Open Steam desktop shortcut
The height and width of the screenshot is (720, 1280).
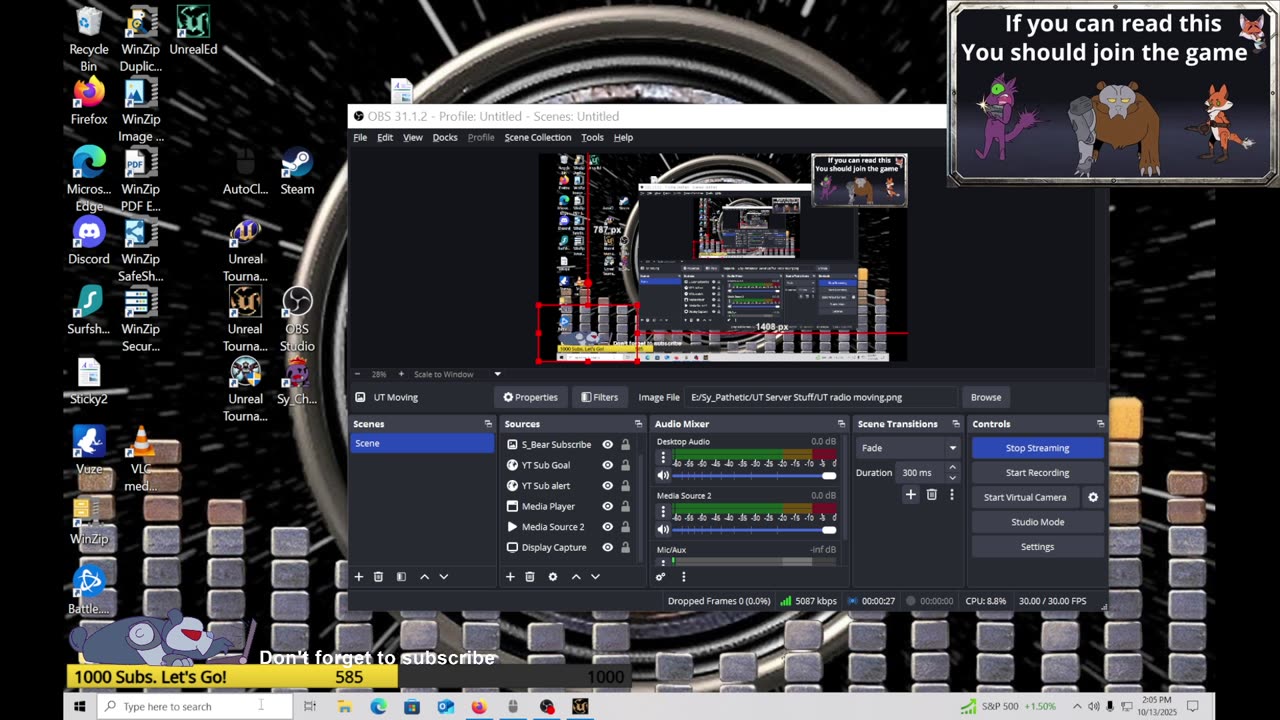point(297,171)
